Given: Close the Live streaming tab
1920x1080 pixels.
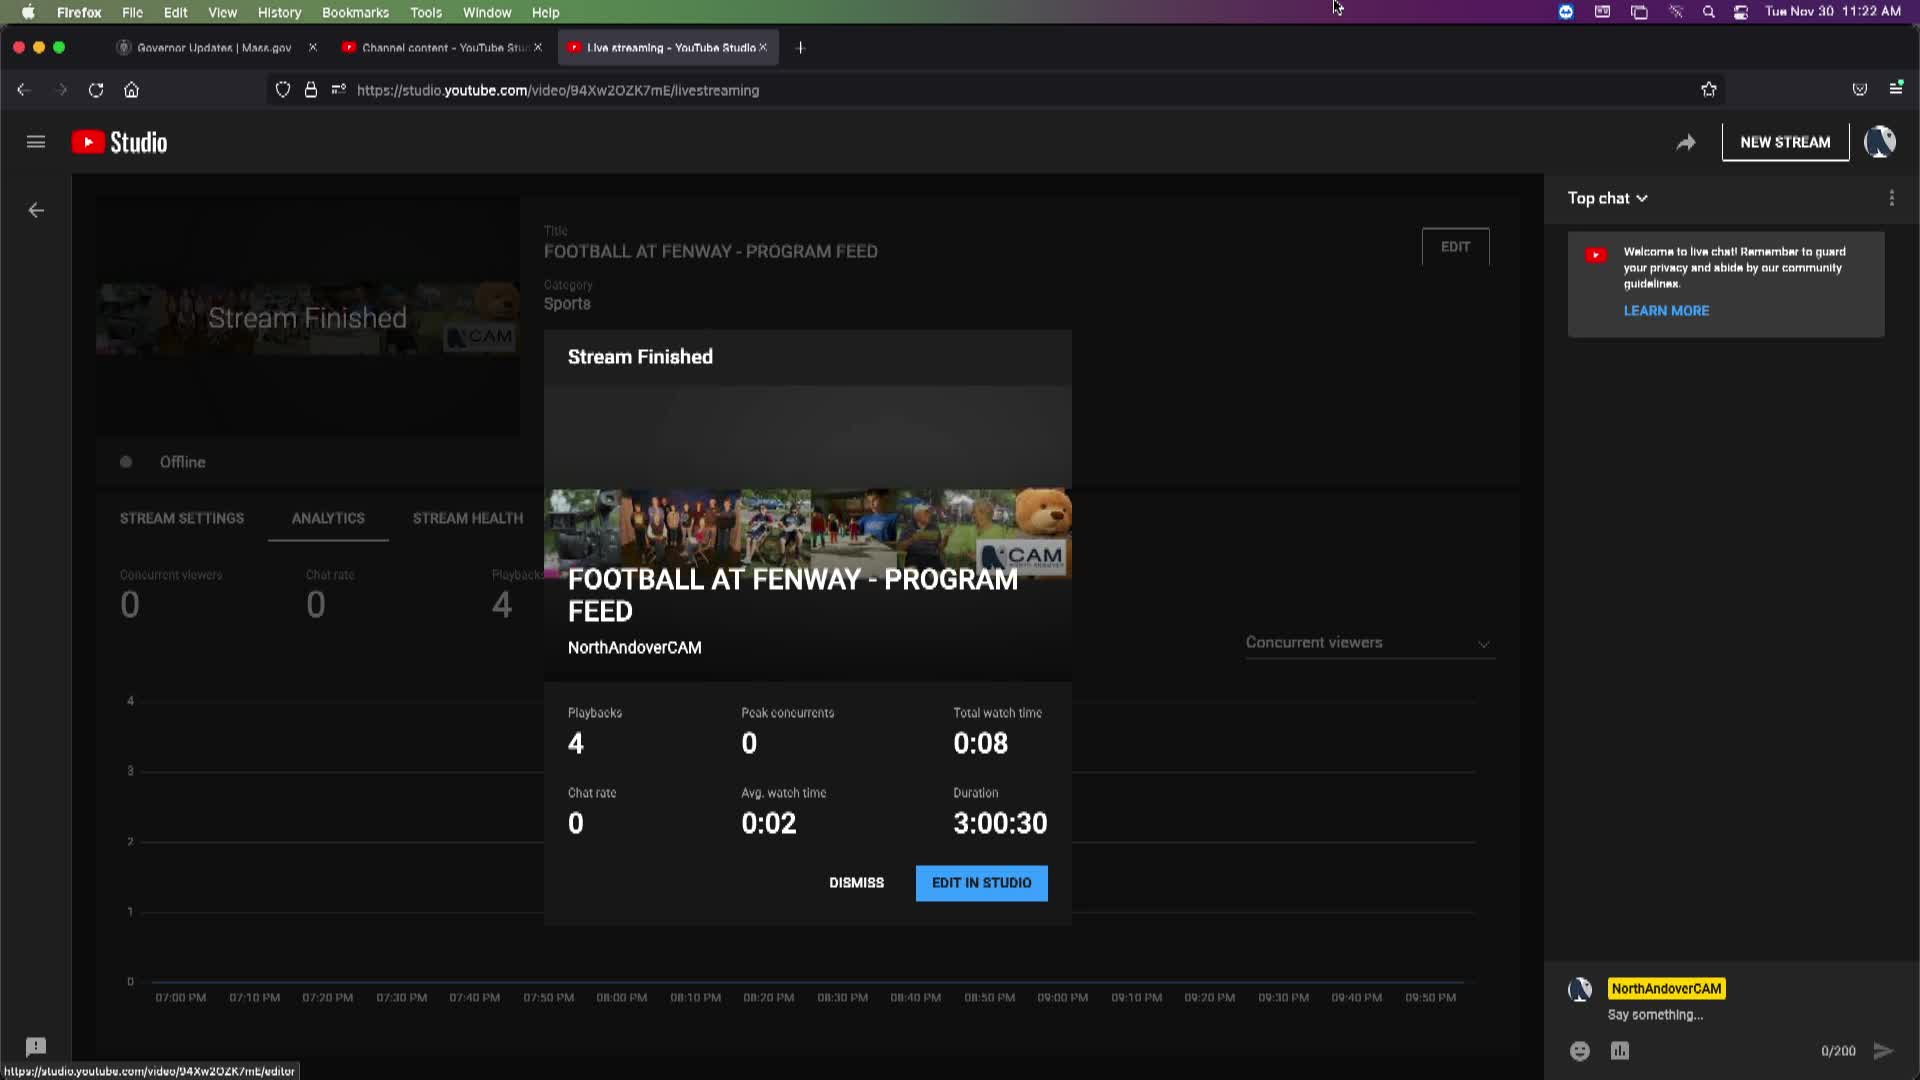Looking at the screenshot, I should 763,47.
